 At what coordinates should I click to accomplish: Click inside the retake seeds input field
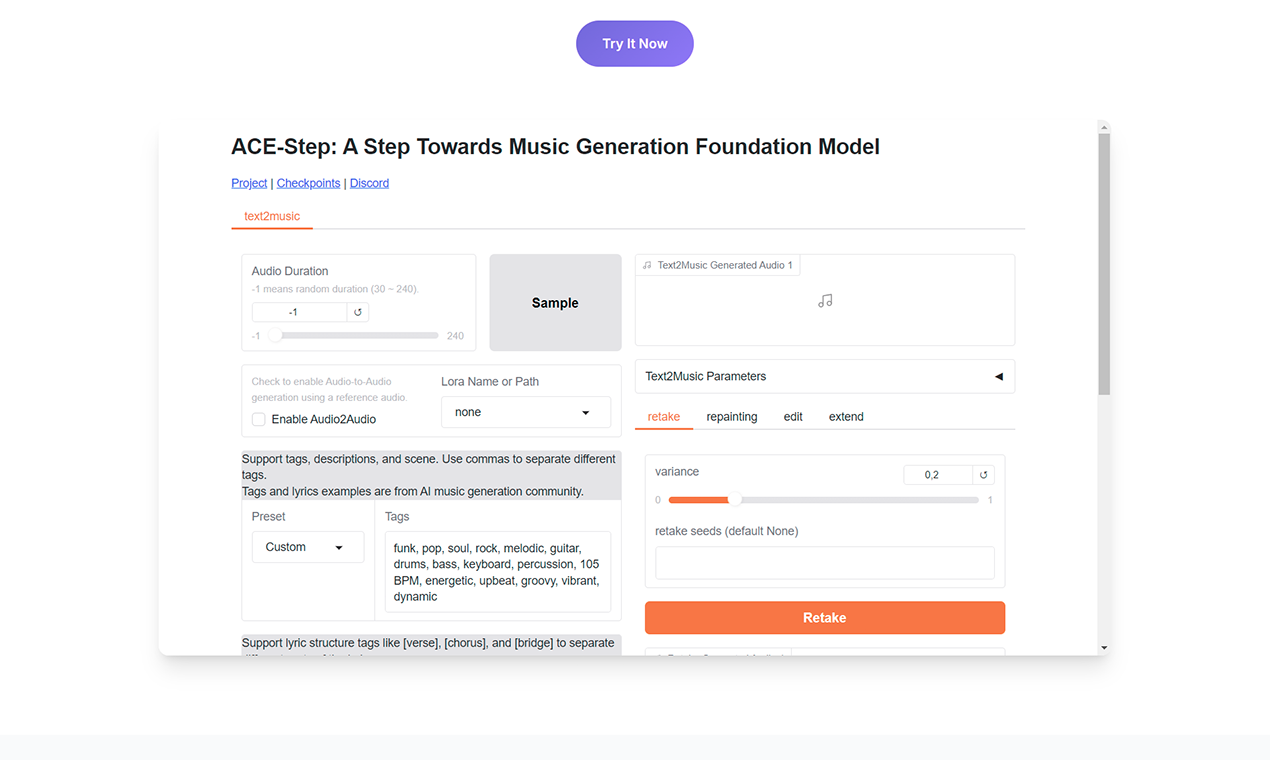(x=824, y=562)
